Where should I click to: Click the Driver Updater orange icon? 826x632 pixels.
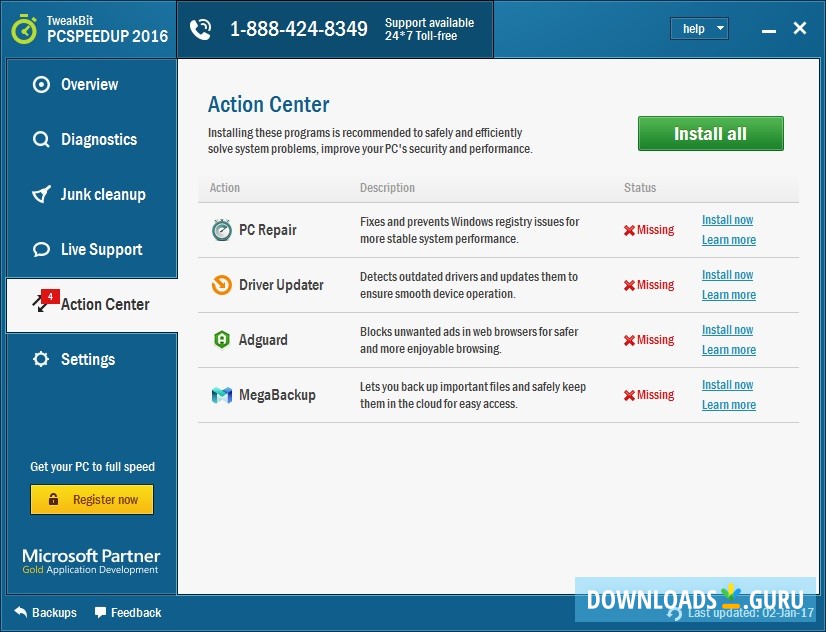click(x=222, y=285)
